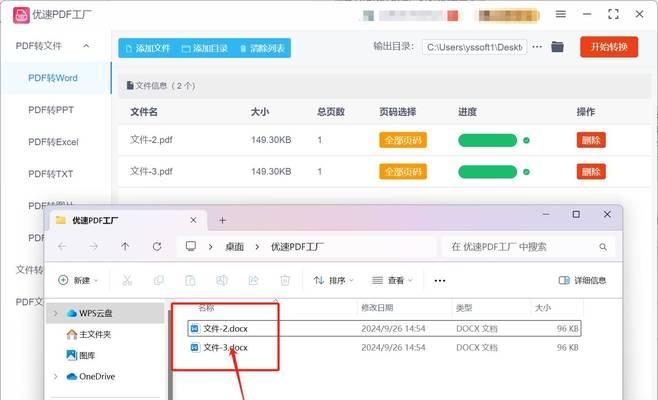Viewport: 658px width, 400px height.
Task: Click the three dots beside output path
Action: [537, 47]
